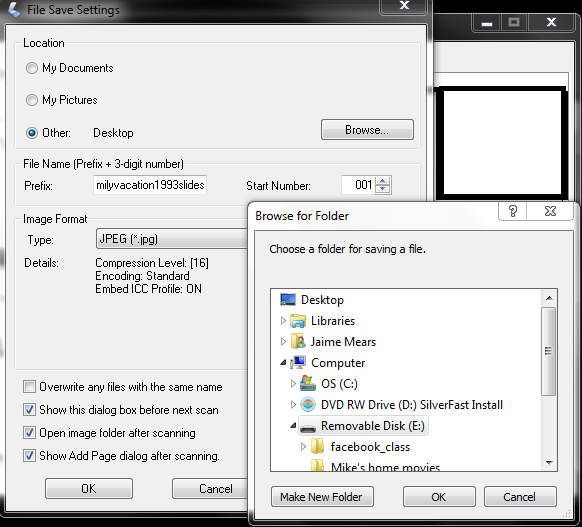Enable Overwrite any files with same name
This screenshot has height=527, width=582.
[x=29, y=387]
